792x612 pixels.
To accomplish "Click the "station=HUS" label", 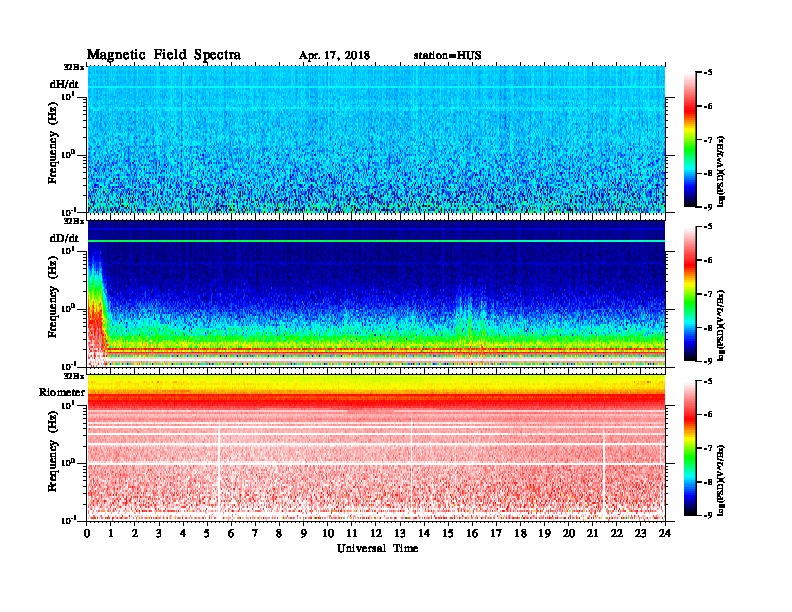I will coord(448,56).
